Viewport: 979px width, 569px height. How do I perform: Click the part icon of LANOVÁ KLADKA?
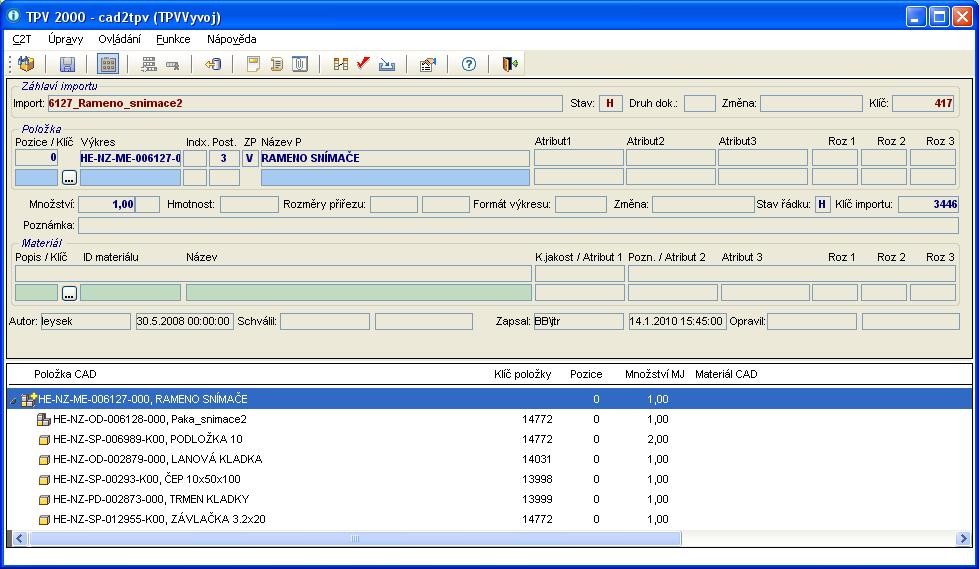tap(44, 460)
